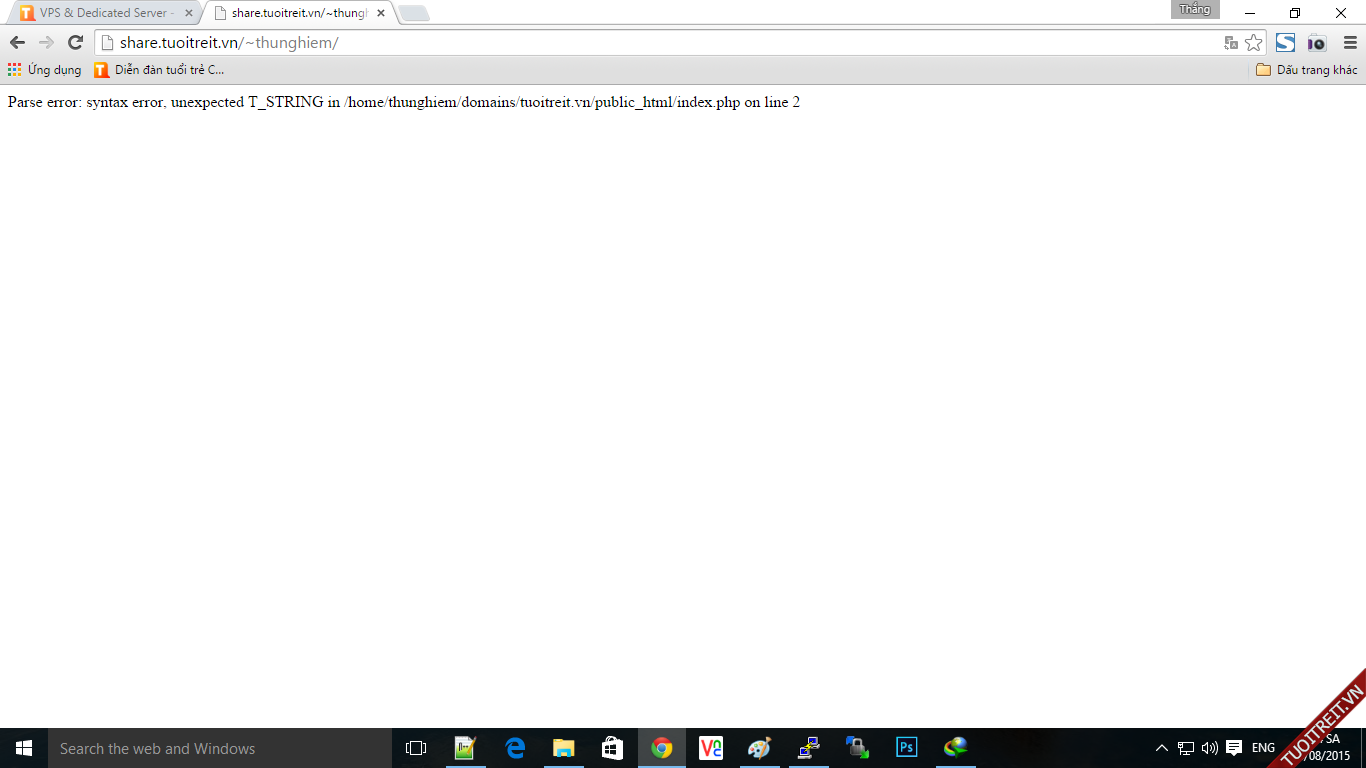The width and height of the screenshot is (1366, 768).
Task: Reload the current page
Action: [75, 43]
